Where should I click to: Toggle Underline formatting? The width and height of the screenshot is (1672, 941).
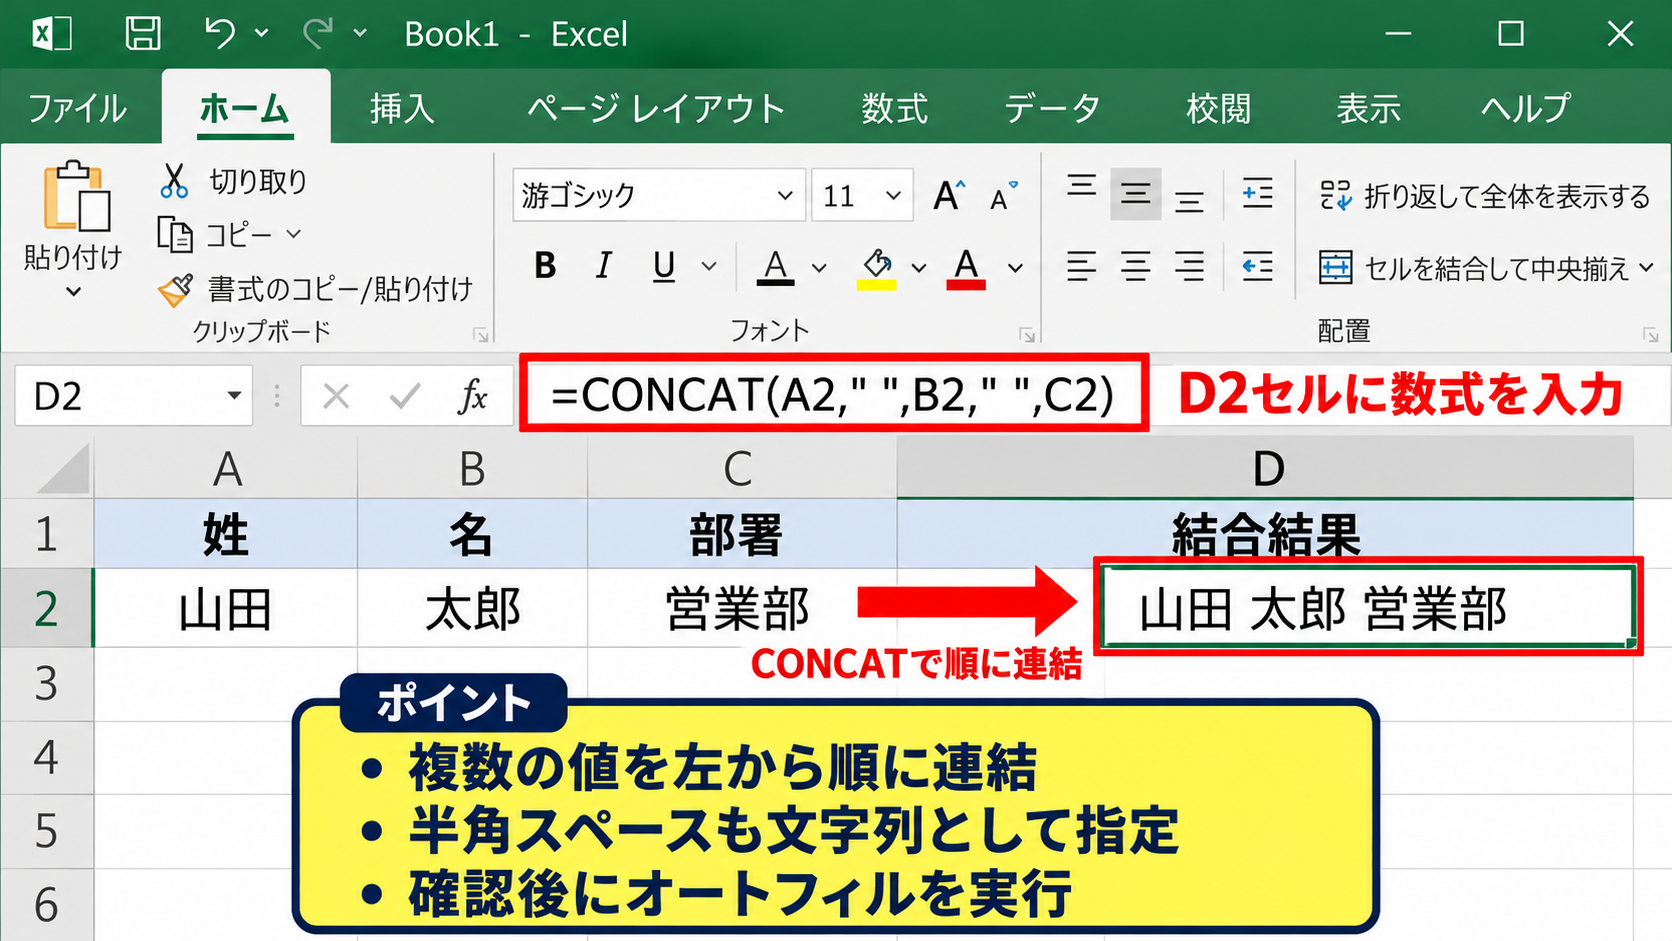[663, 266]
